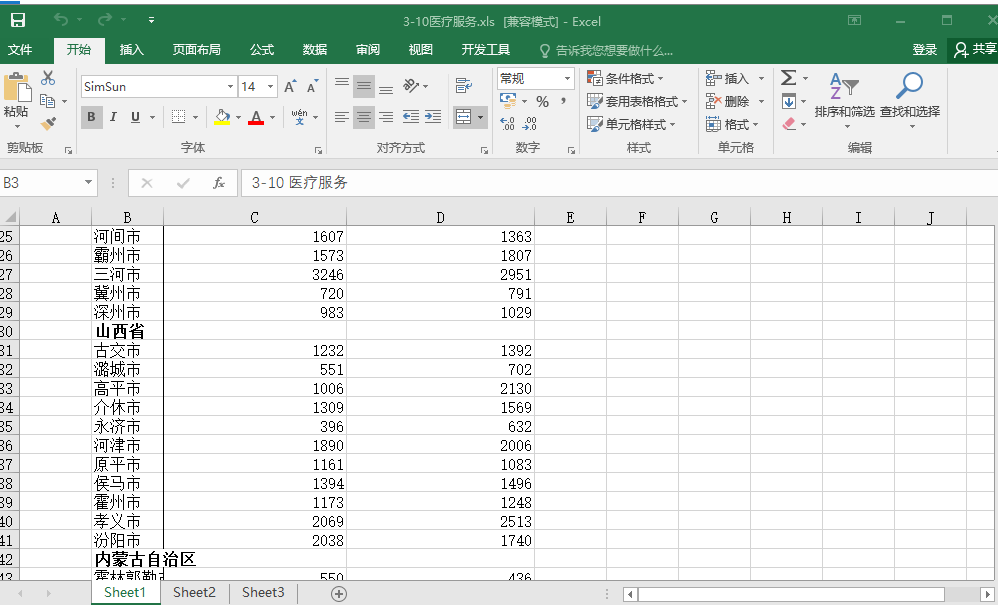Viewport: 998px width, 605px height.
Task: Toggle Italic formatting button
Action: coord(113,117)
